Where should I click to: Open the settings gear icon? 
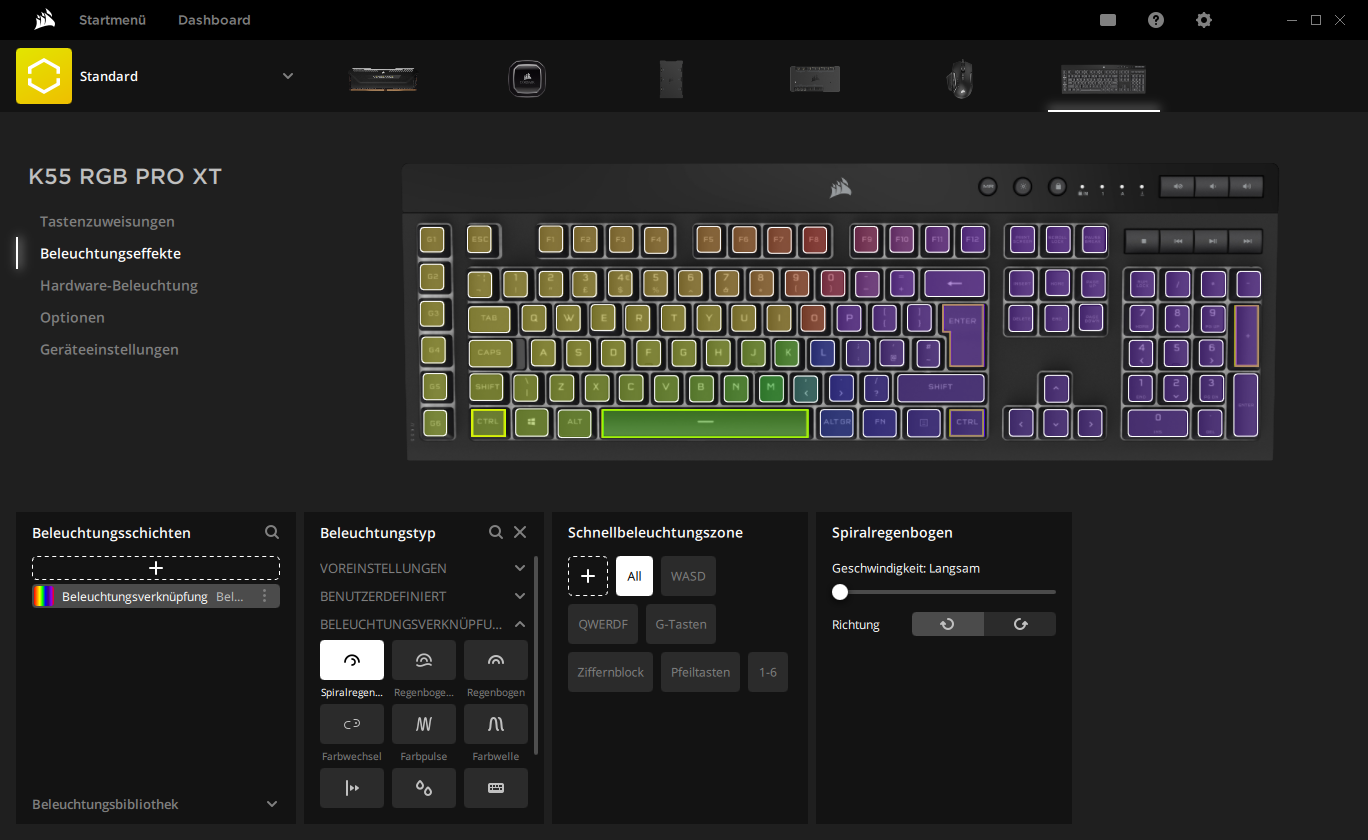coord(1204,20)
